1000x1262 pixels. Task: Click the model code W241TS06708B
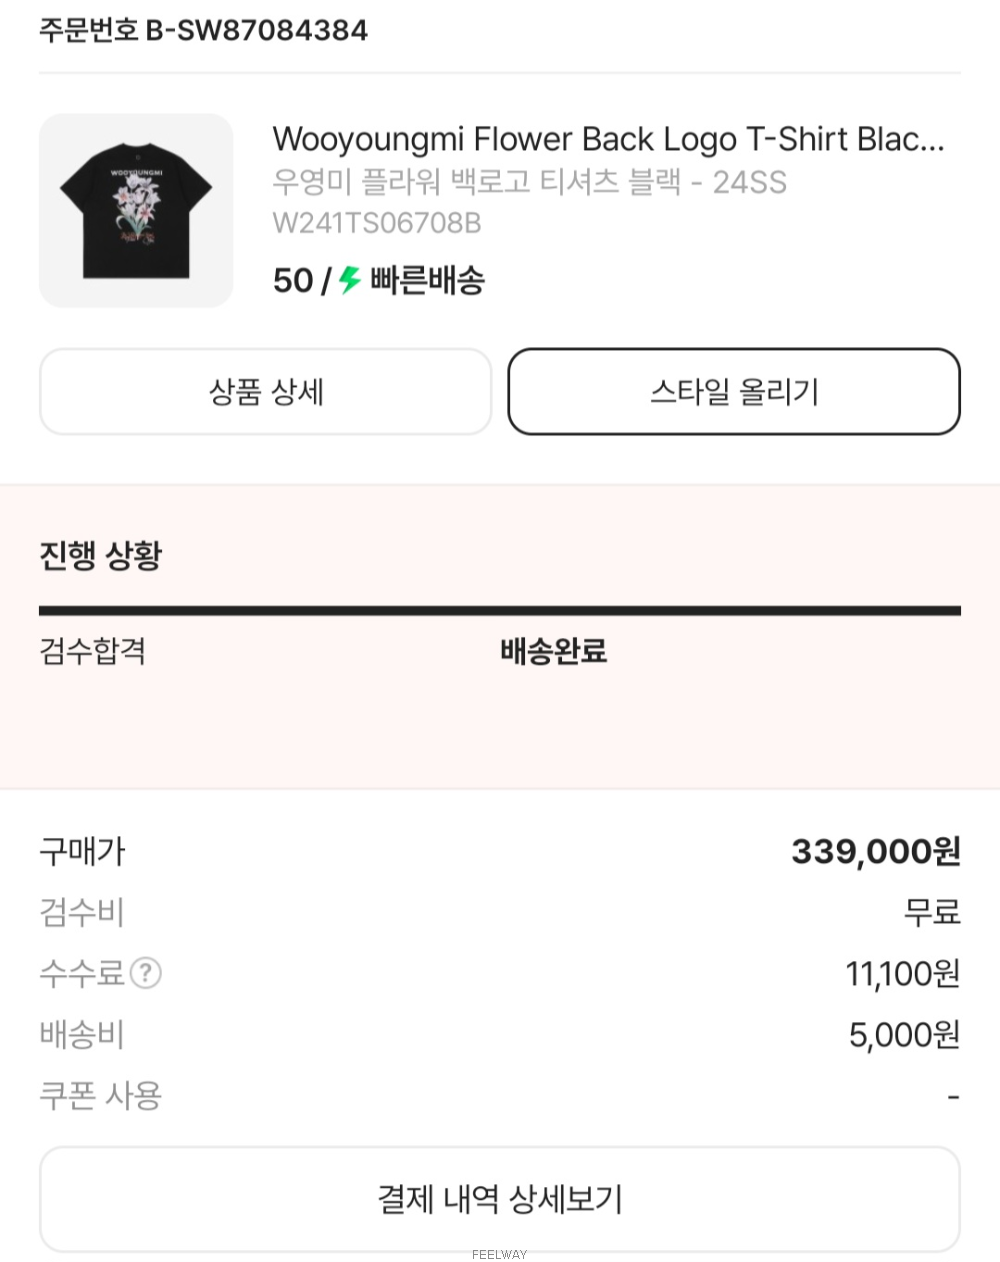pyautogui.click(x=377, y=223)
